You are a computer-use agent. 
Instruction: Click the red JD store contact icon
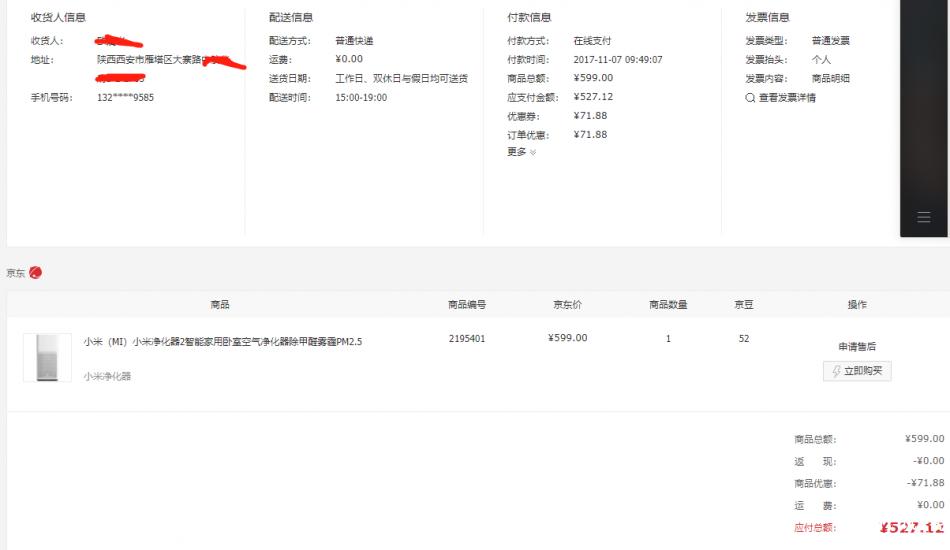pos(36,273)
